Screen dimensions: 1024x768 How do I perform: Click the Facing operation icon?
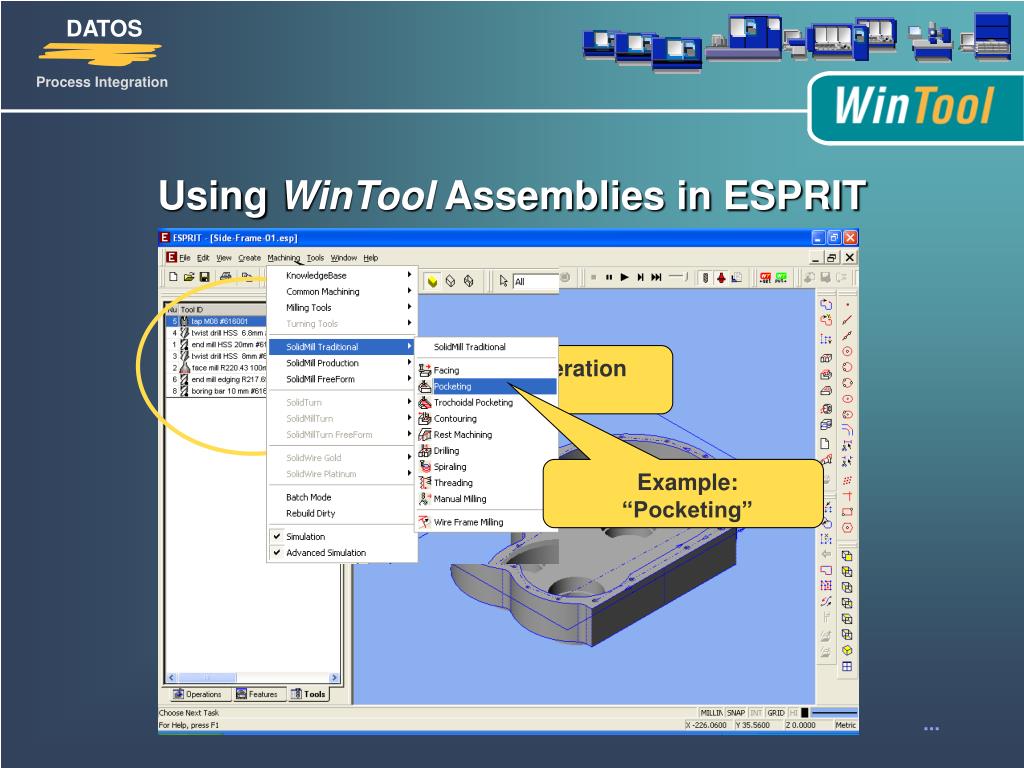pyautogui.click(x=424, y=370)
